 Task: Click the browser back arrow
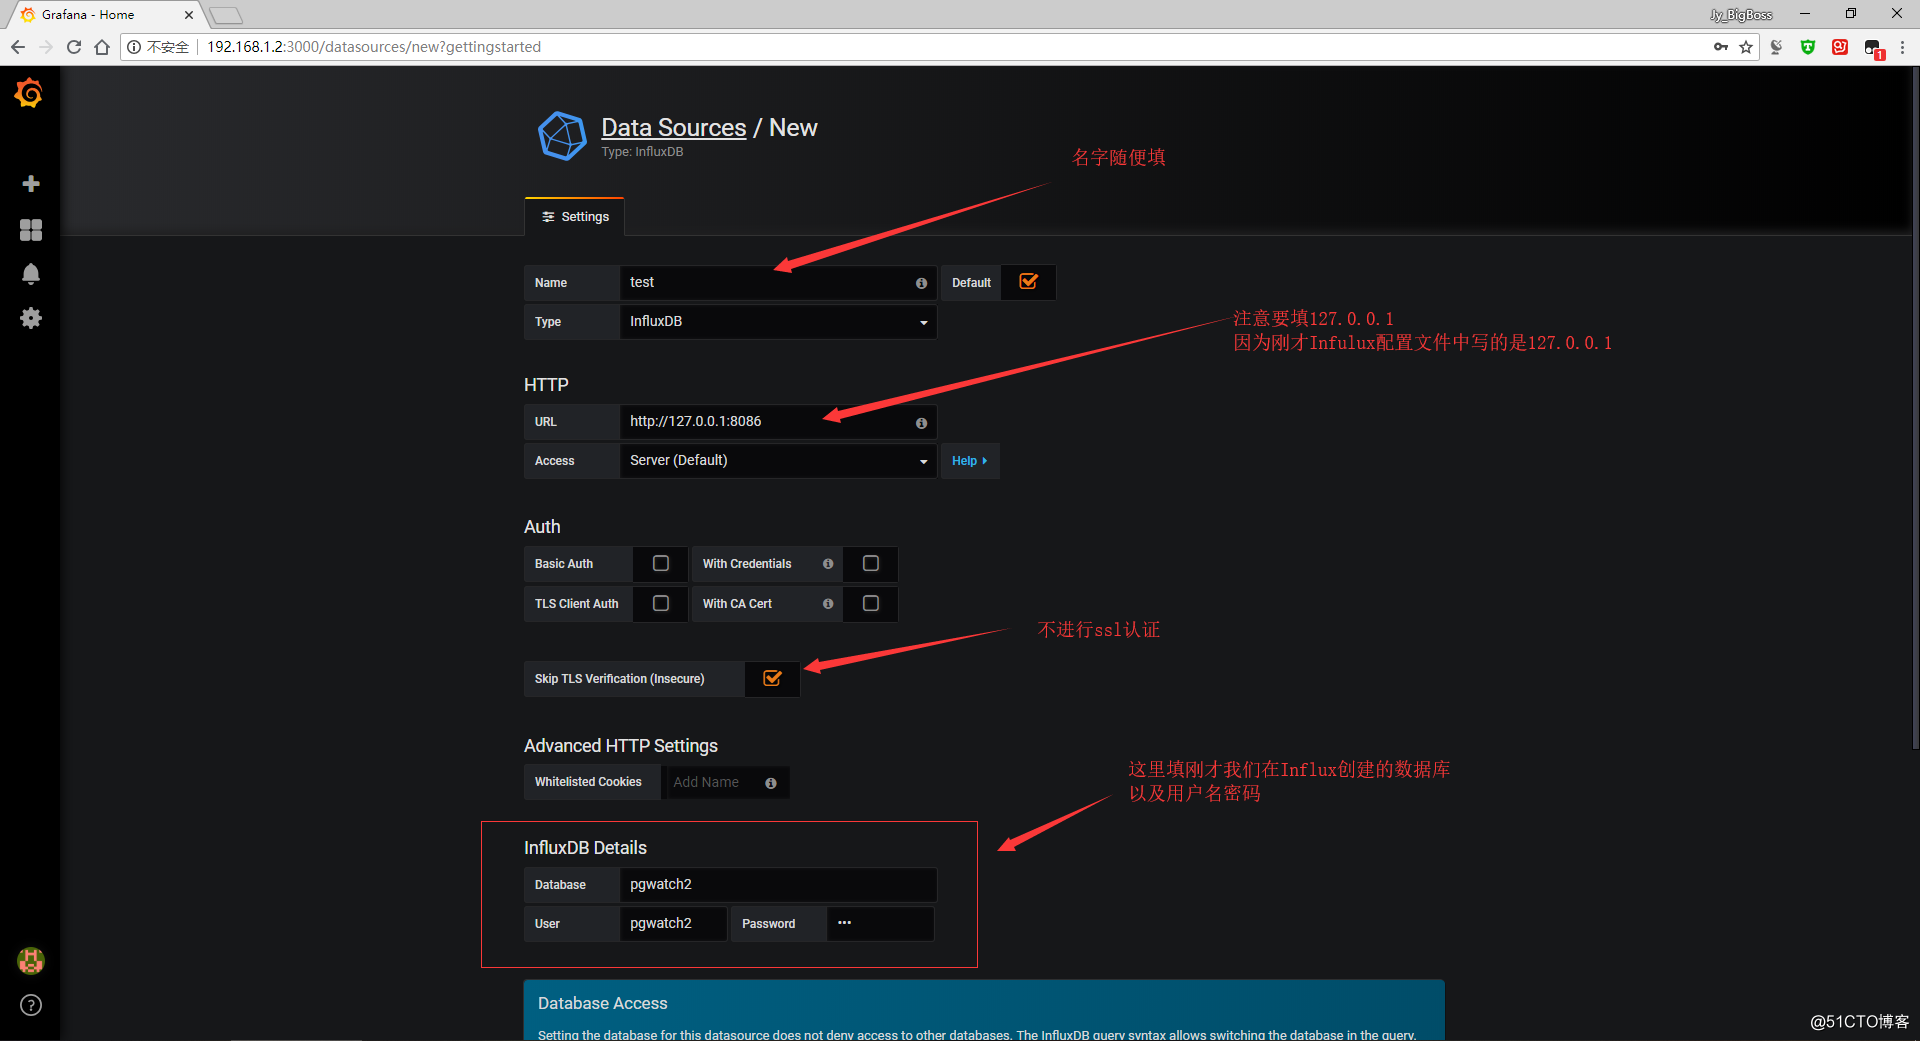click(x=18, y=47)
